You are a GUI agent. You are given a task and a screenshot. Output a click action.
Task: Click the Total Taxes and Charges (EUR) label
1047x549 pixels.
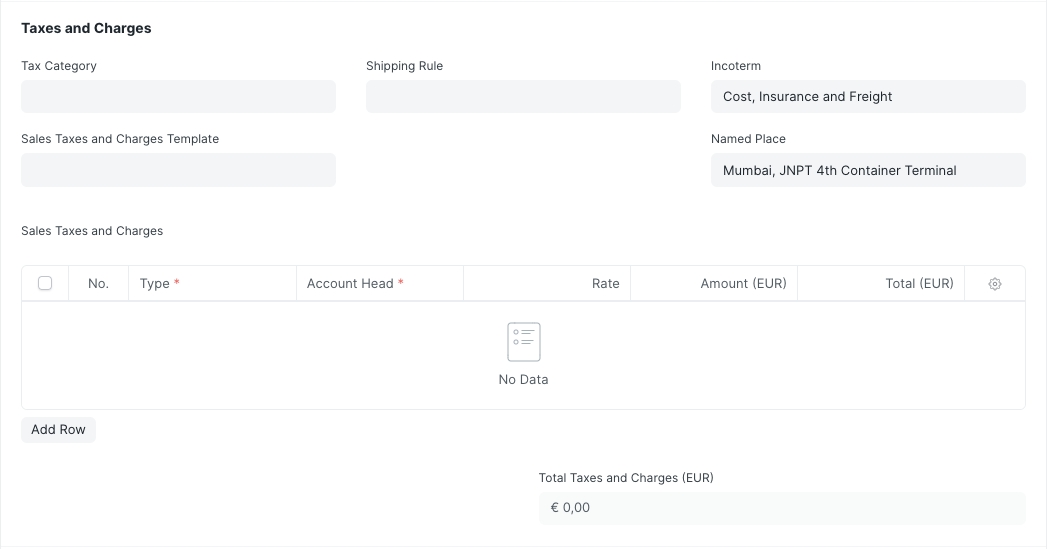[626, 478]
